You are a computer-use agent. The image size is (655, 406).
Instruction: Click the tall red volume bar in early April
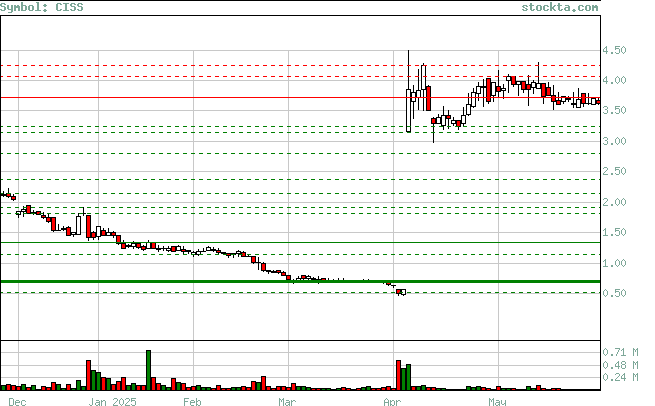point(398,375)
